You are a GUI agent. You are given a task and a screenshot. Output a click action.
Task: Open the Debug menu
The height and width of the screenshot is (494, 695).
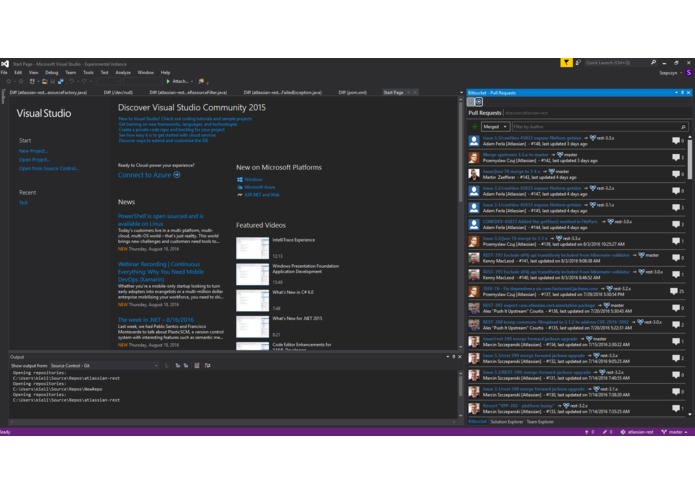[51, 73]
